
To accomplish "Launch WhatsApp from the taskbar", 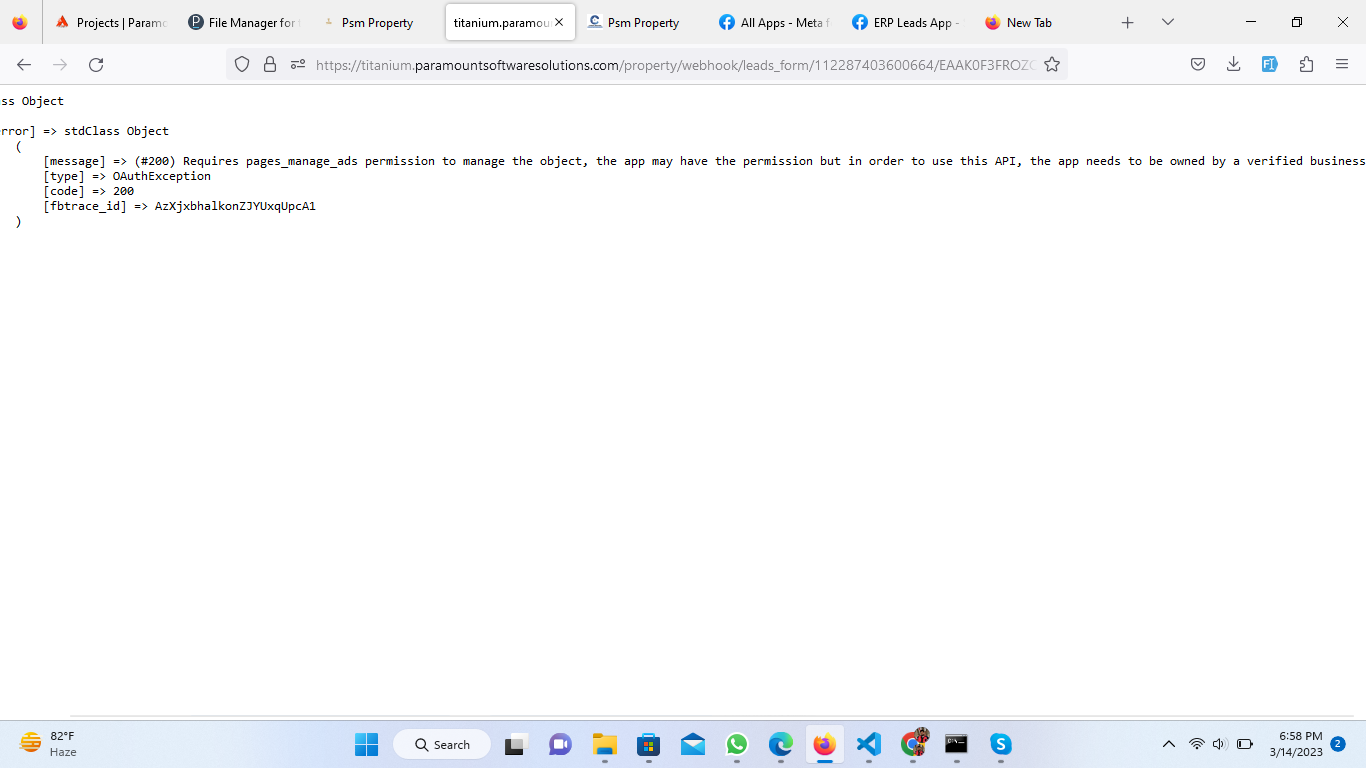I will click(737, 744).
